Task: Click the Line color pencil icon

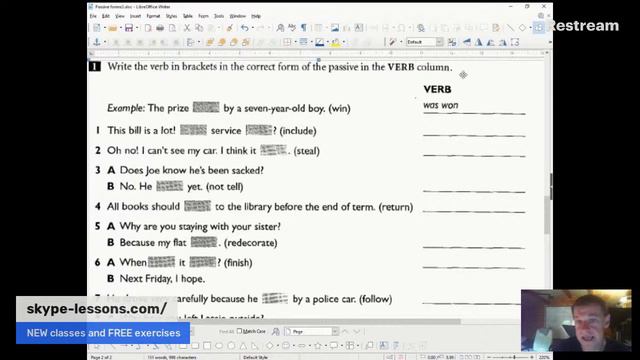Action: coord(320,42)
